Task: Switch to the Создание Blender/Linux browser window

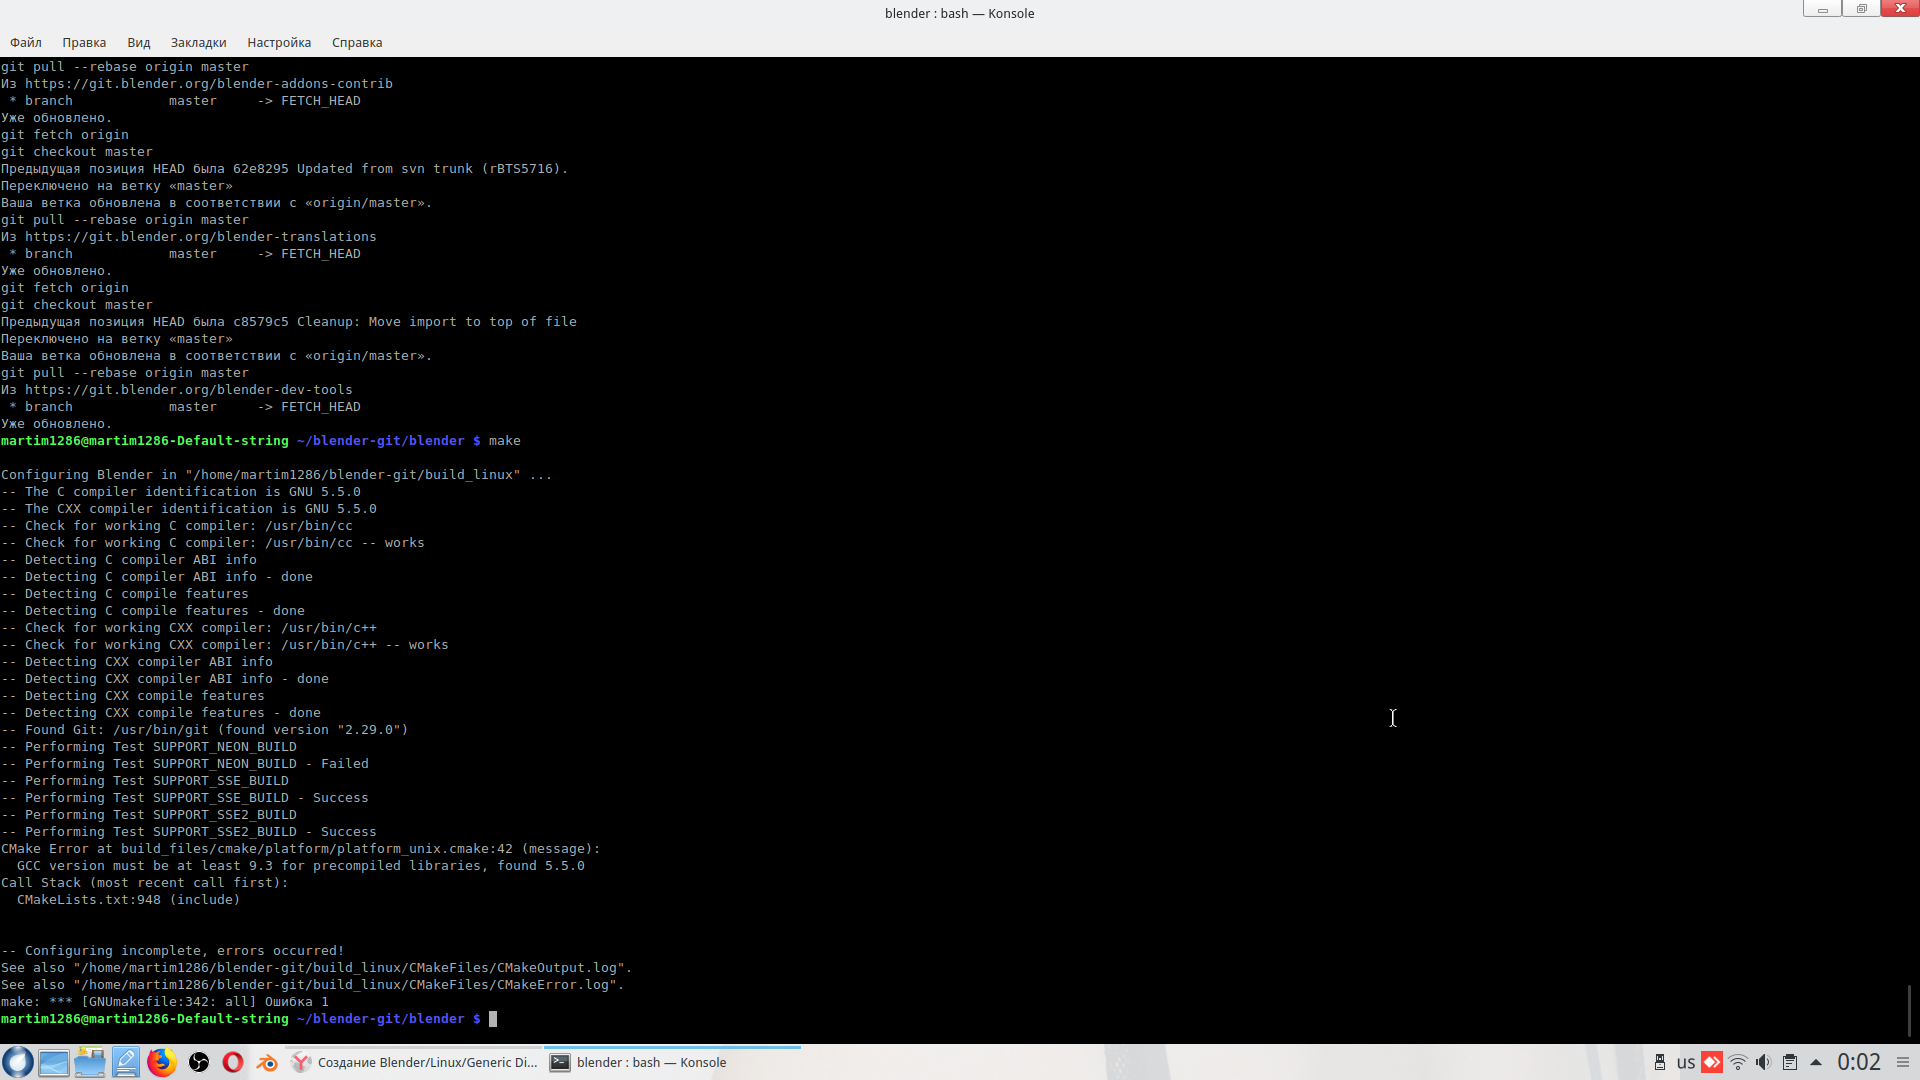Action: 415,1062
